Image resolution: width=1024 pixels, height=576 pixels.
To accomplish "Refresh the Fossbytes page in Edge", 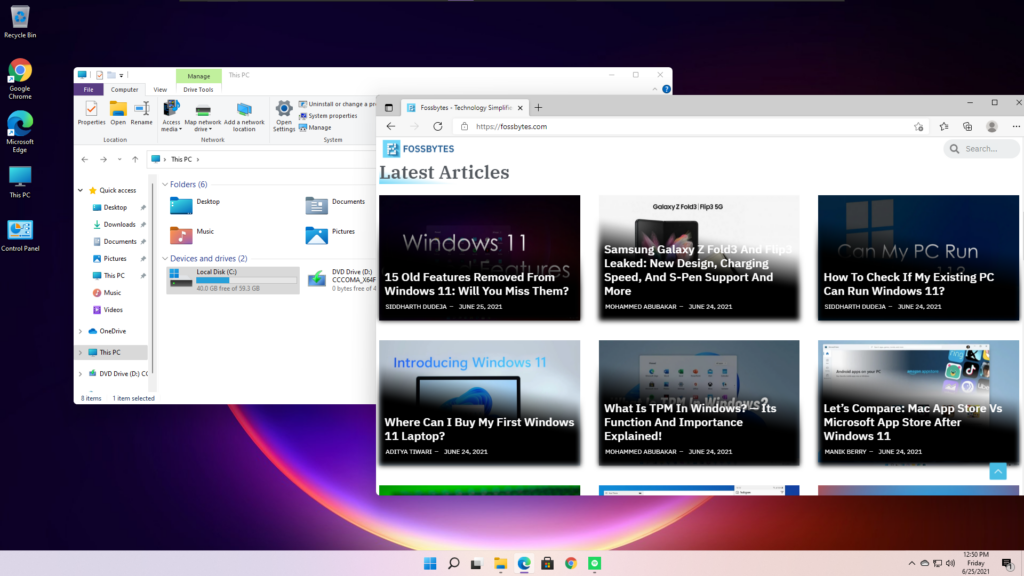I will pos(437,127).
